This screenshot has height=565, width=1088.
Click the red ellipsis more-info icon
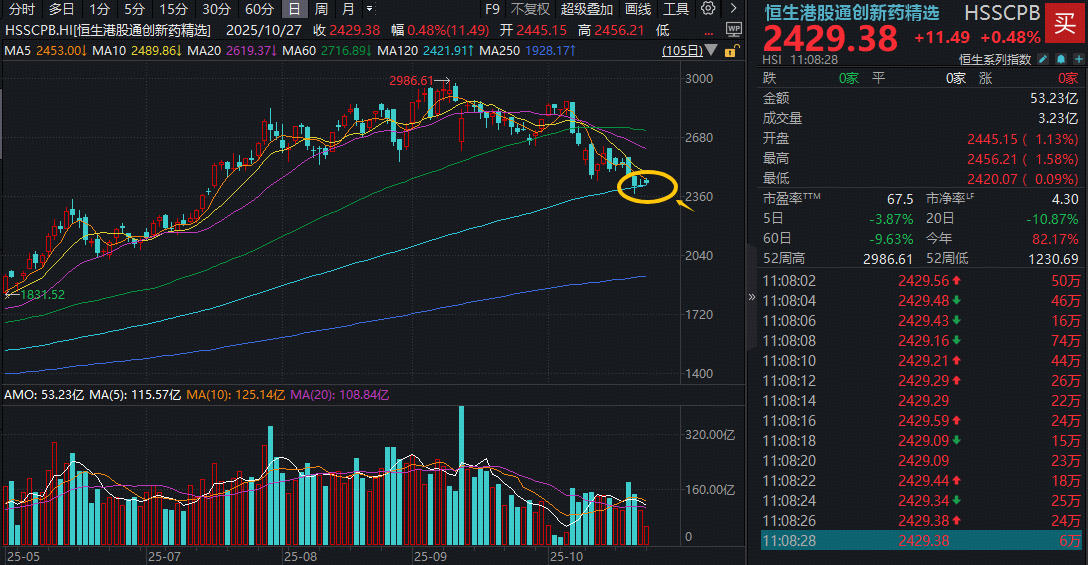click(708, 31)
